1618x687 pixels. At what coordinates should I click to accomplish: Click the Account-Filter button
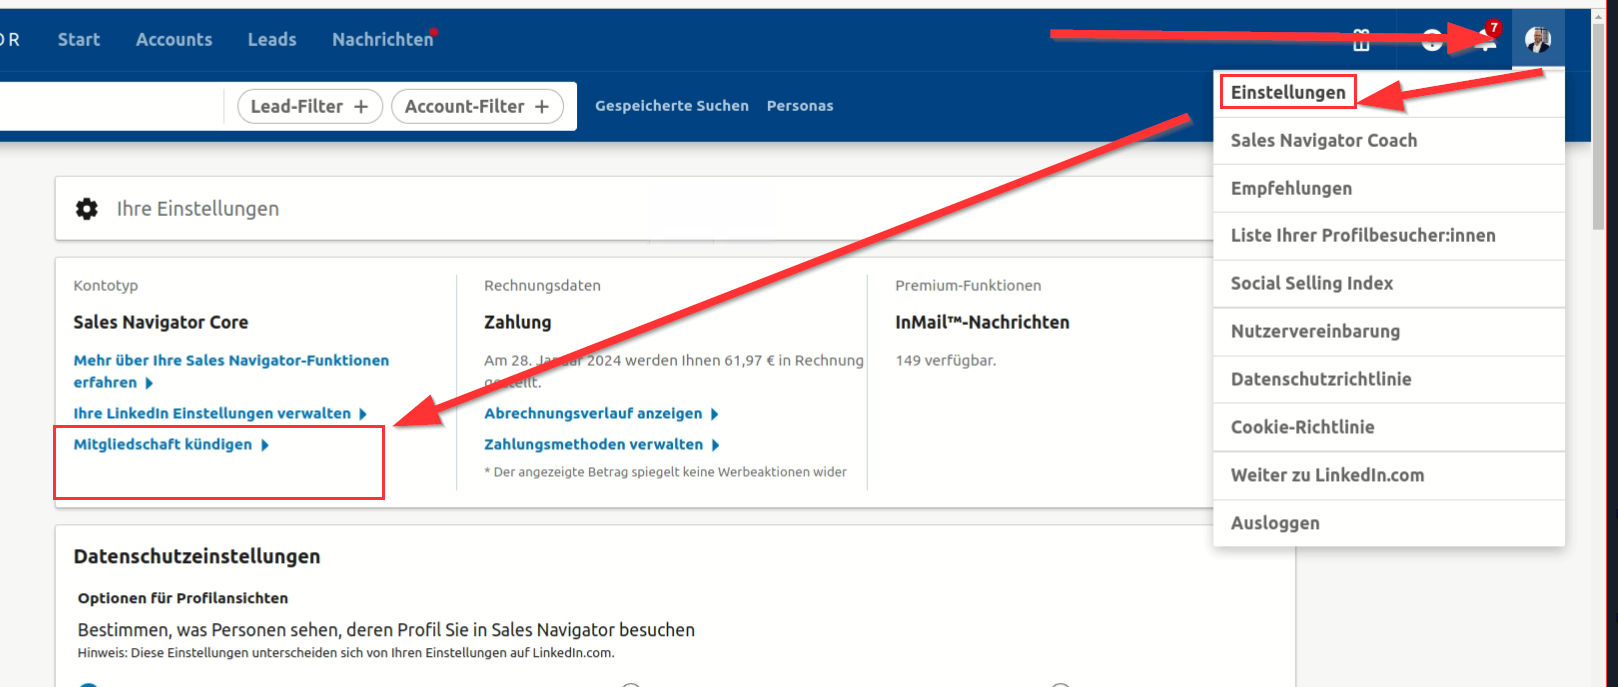point(478,106)
